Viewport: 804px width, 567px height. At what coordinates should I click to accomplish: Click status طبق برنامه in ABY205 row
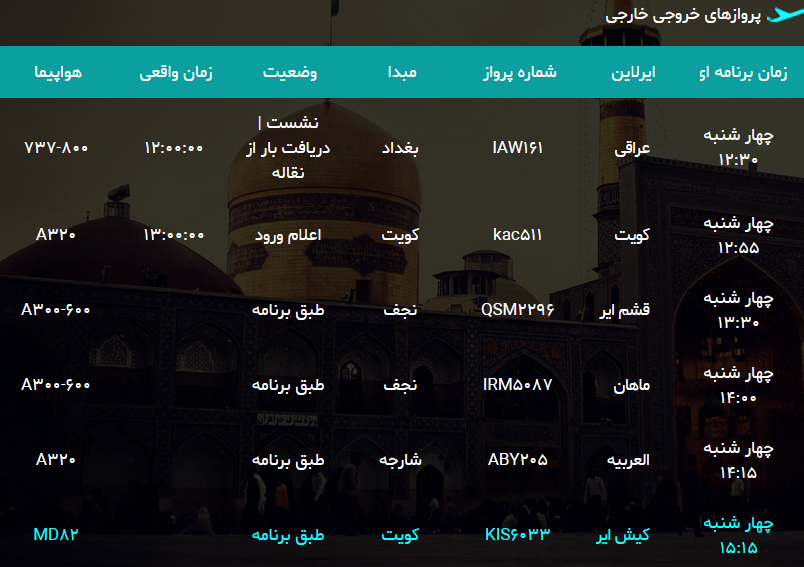click(288, 460)
